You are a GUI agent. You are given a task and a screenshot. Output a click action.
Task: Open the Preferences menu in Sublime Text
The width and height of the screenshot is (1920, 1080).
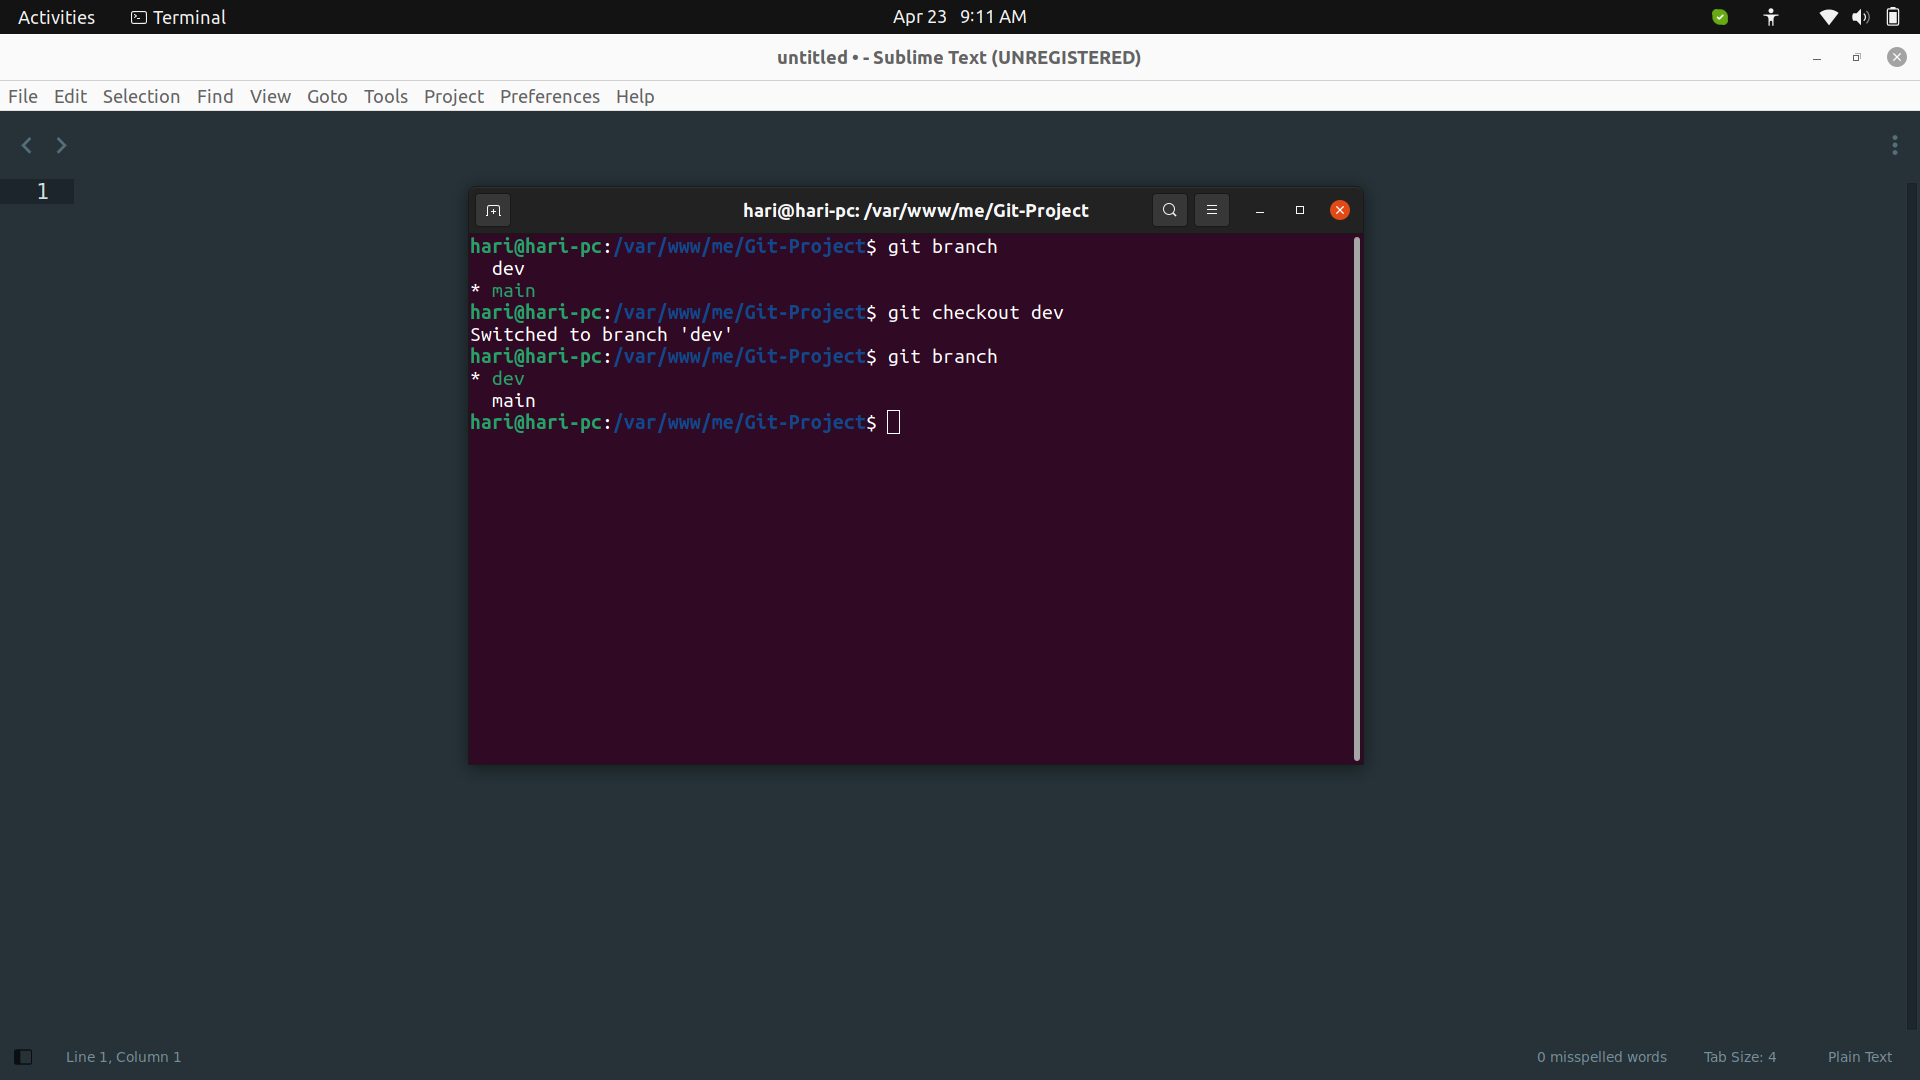(549, 96)
